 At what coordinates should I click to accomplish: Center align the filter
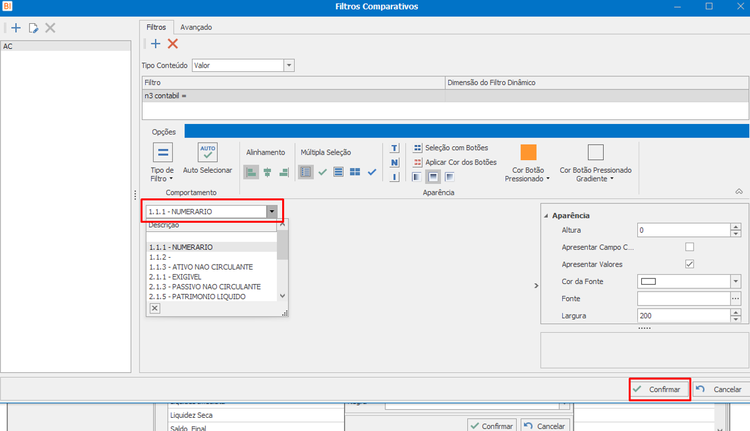click(267, 172)
